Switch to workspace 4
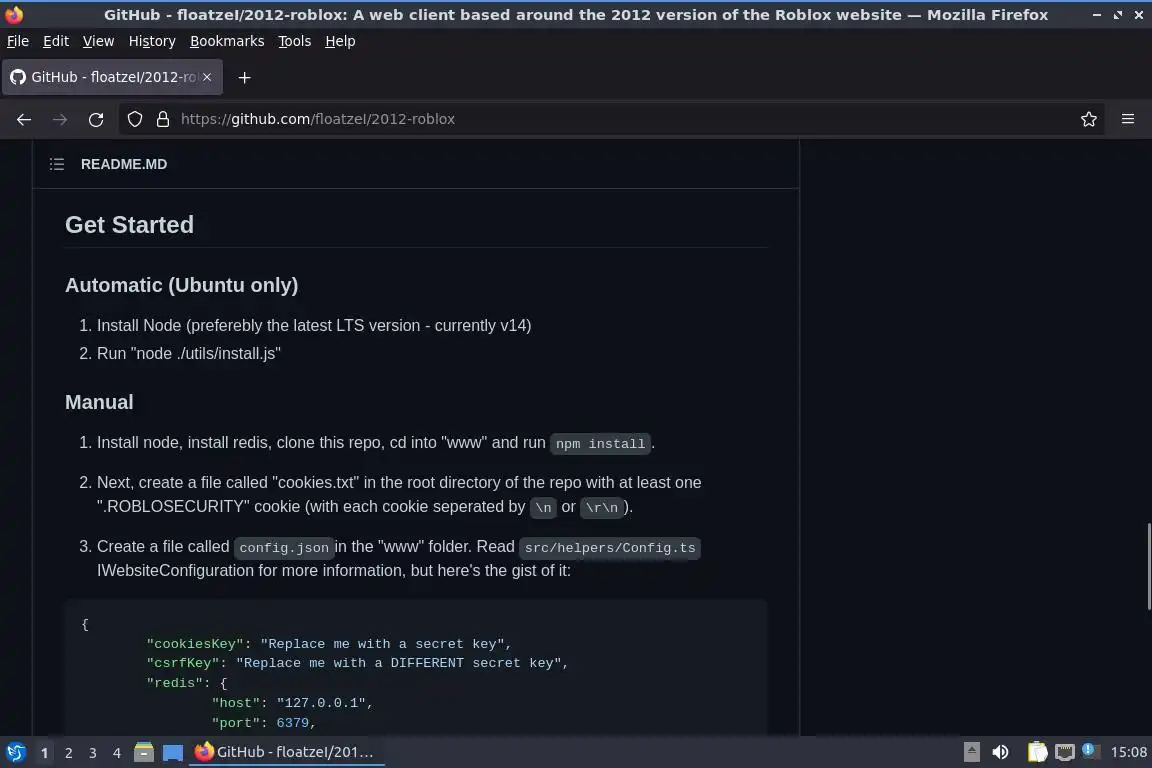Screen dimensions: 1152x768 click(x=117, y=753)
